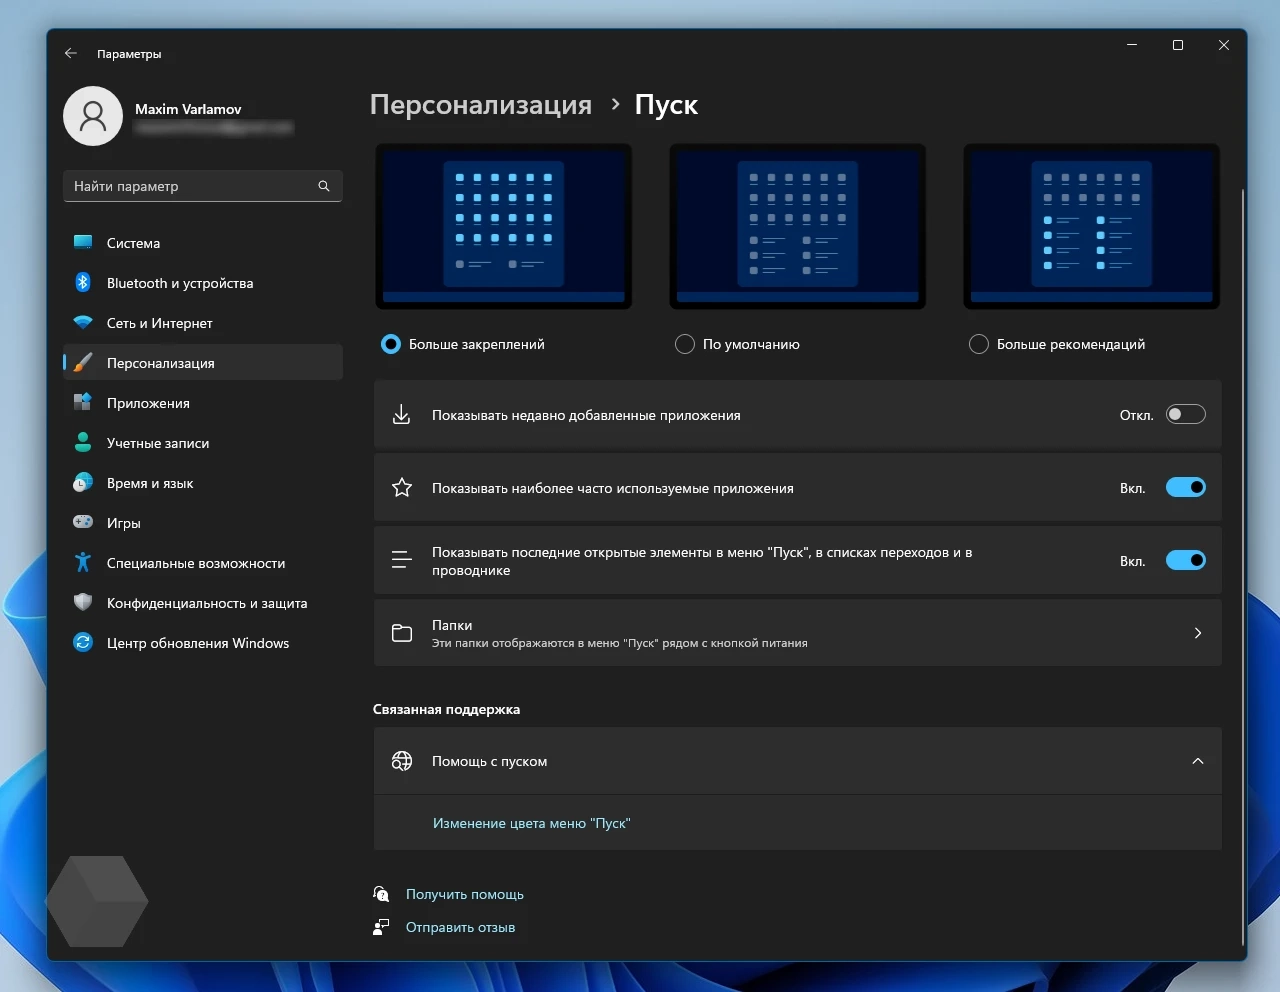Click the Папки row description text
This screenshot has width=1280, height=992.
(619, 643)
